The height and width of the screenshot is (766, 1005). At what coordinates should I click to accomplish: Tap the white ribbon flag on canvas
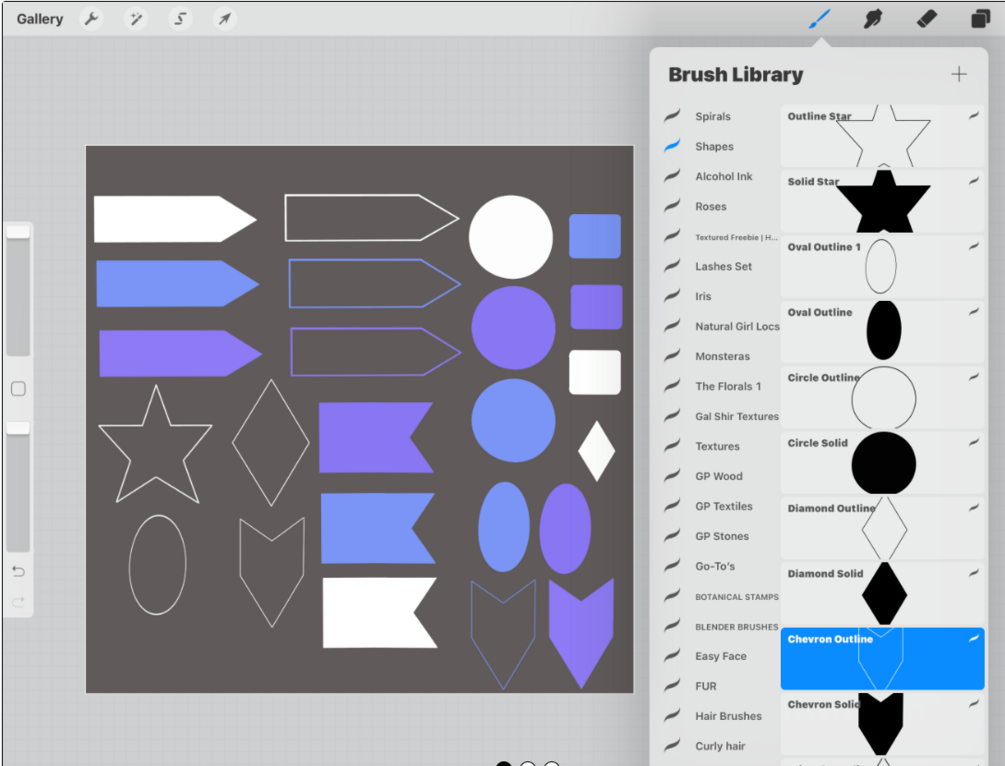pyautogui.click(x=380, y=613)
